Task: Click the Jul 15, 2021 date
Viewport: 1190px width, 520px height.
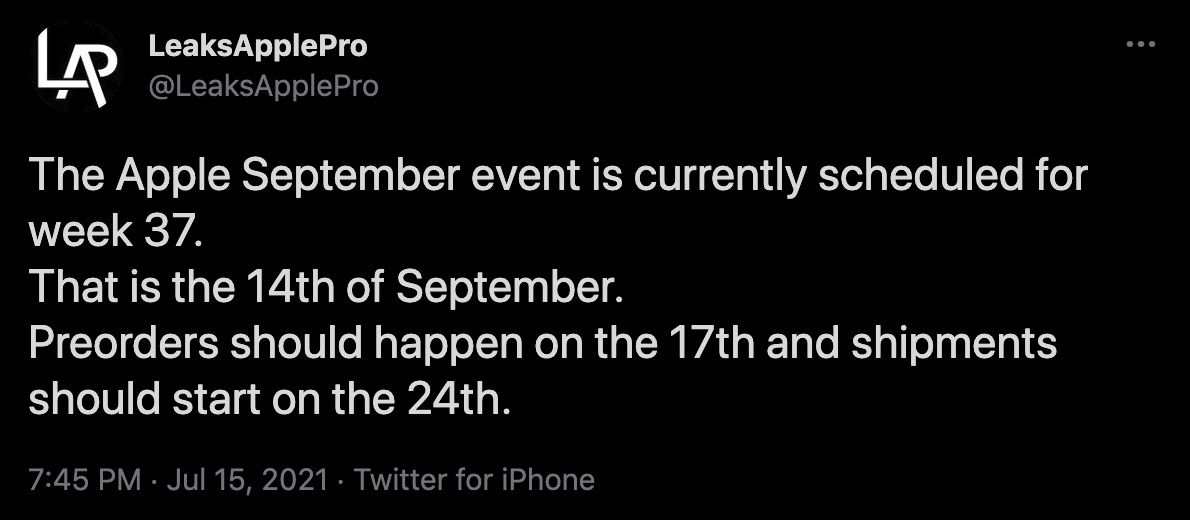Action: coord(247,480)
